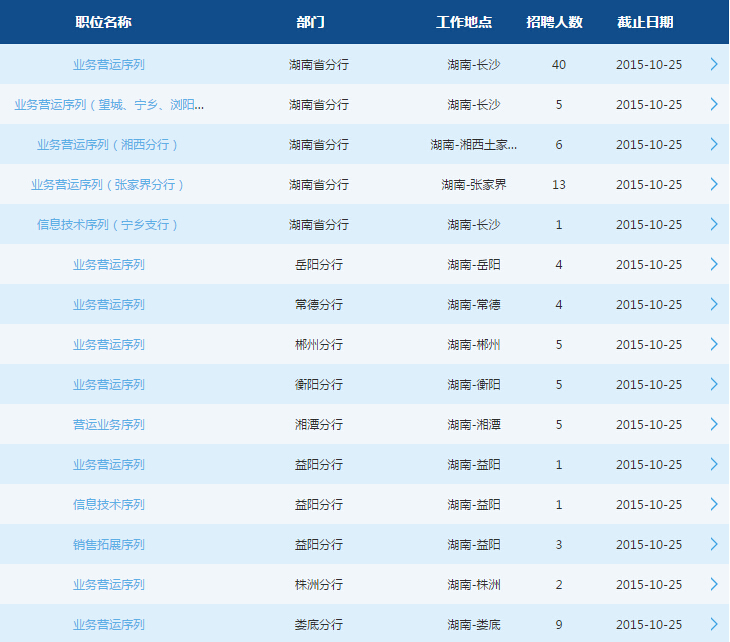Screen dimensions: 730x642
Task: Expand the 销售拓展序列 row via its chevron
Action: [714, 544]
